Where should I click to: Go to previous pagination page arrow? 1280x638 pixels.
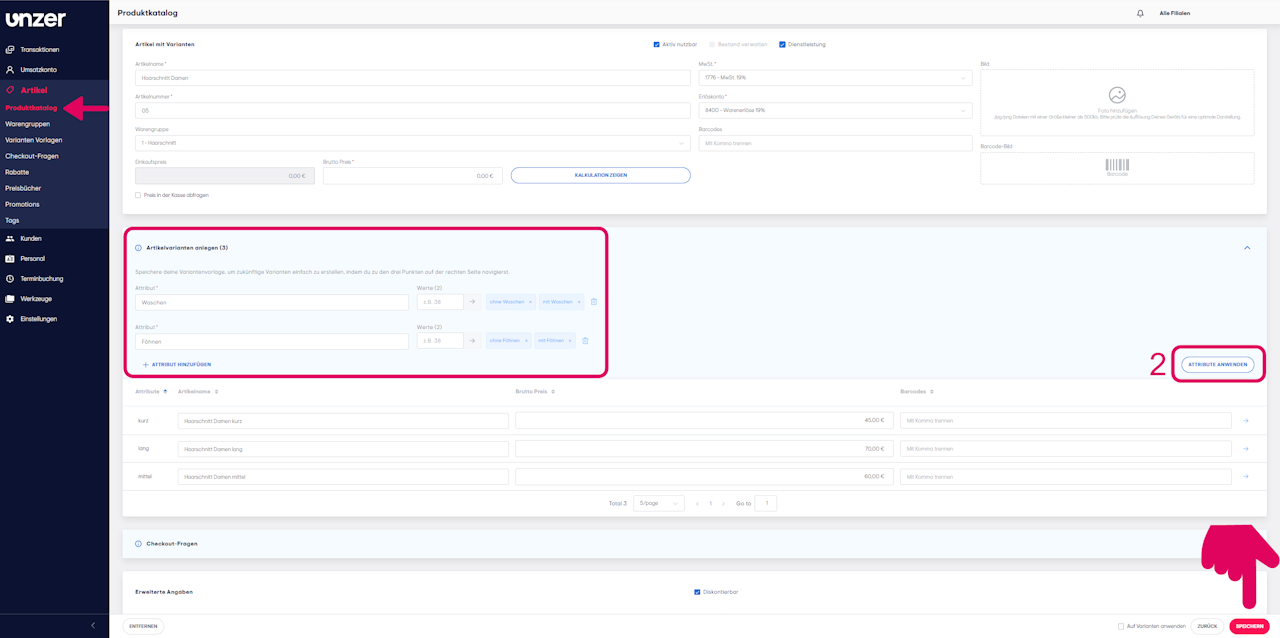[697, 503]
